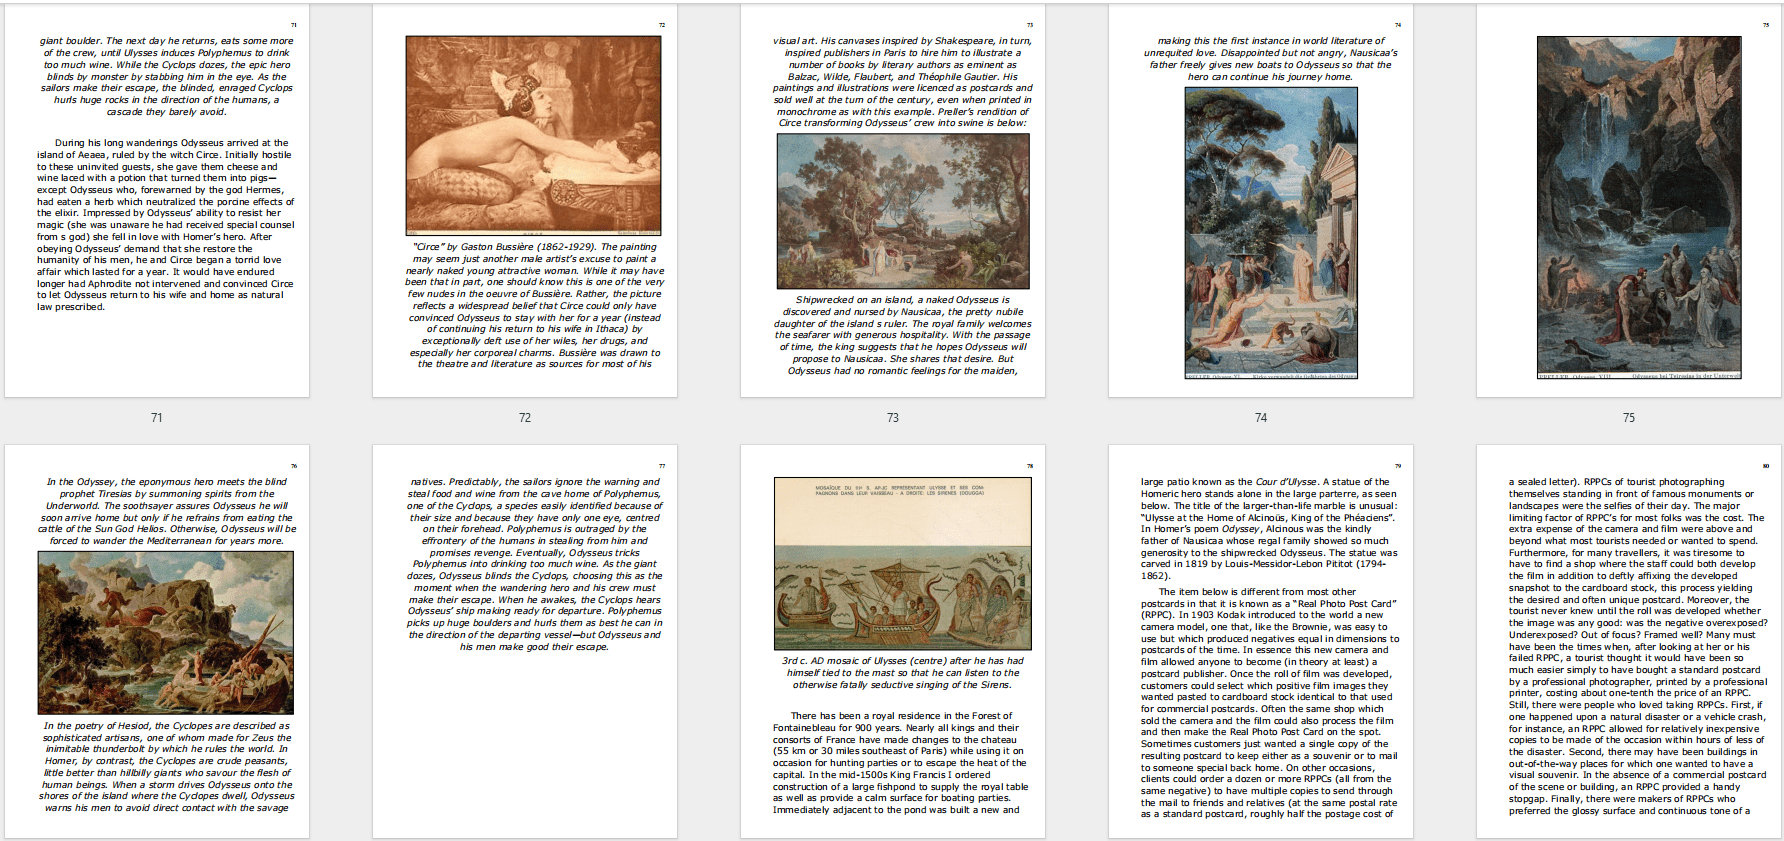Click the full-page Underworld waterfall painting on page 75
1784x841 pixels.
click(1639, 207)
